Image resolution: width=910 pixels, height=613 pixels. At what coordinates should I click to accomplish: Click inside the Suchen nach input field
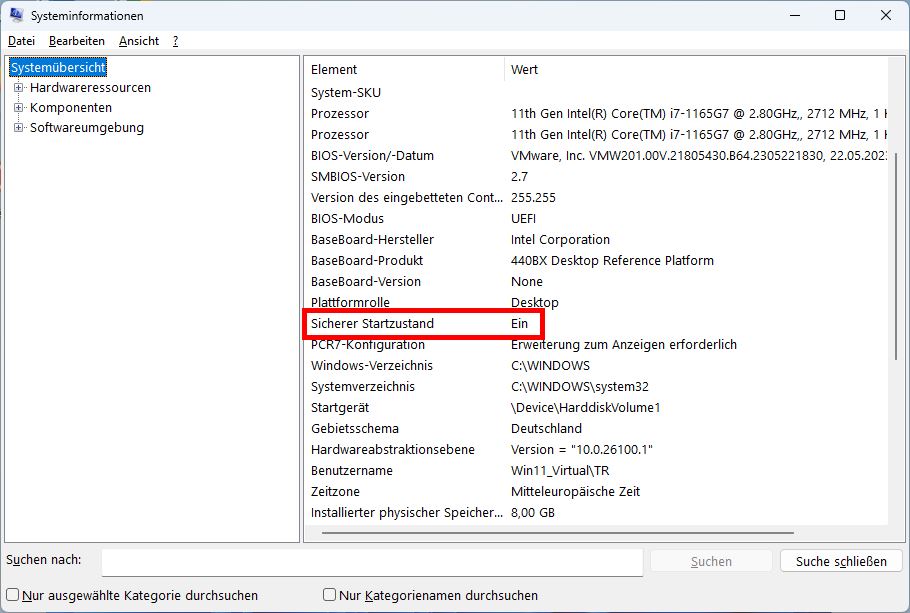[370, 562]
